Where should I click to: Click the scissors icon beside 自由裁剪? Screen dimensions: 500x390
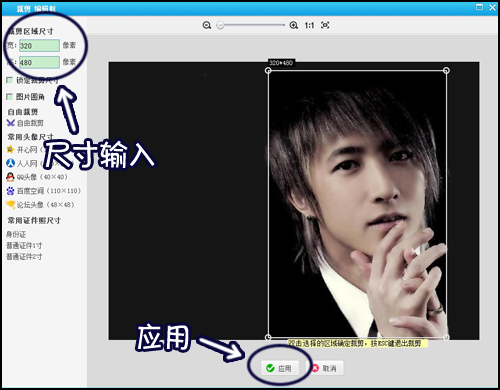(x=11, y=123)
